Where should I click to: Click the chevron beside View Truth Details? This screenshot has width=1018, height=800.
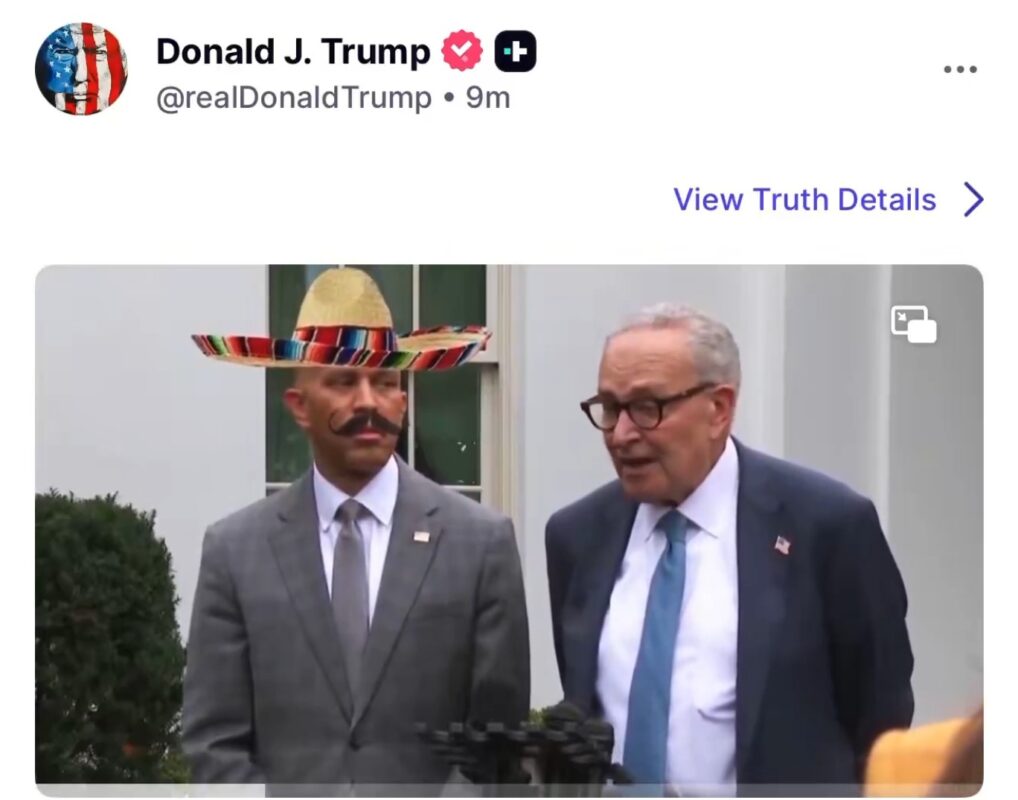pos(973,200)
